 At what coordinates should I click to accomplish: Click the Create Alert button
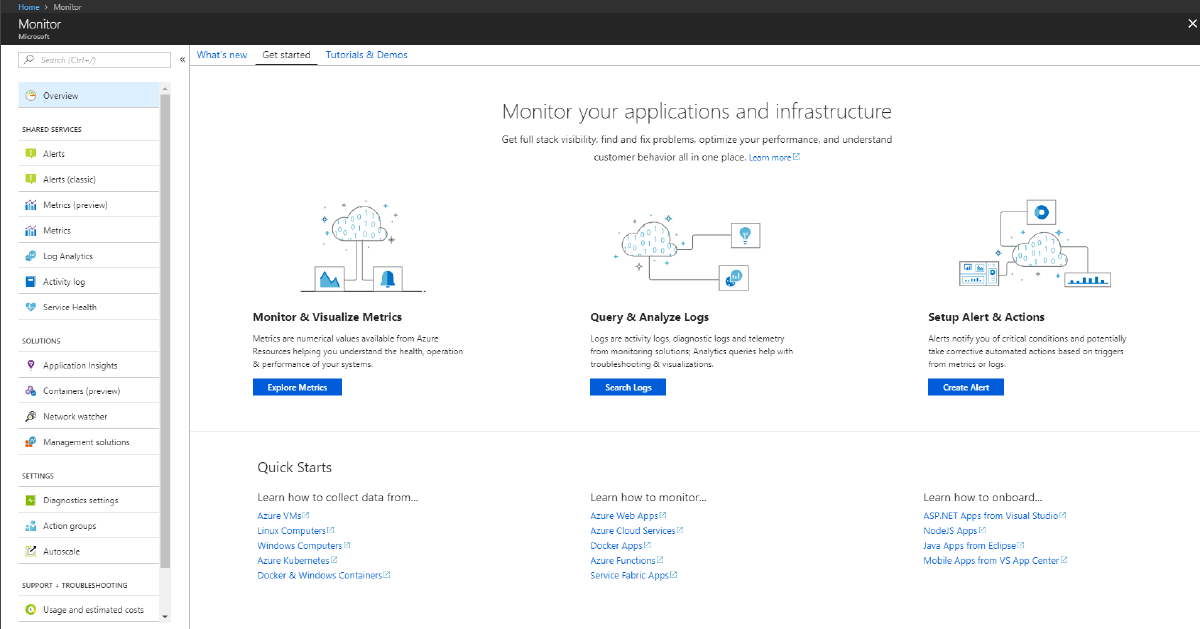965,387
